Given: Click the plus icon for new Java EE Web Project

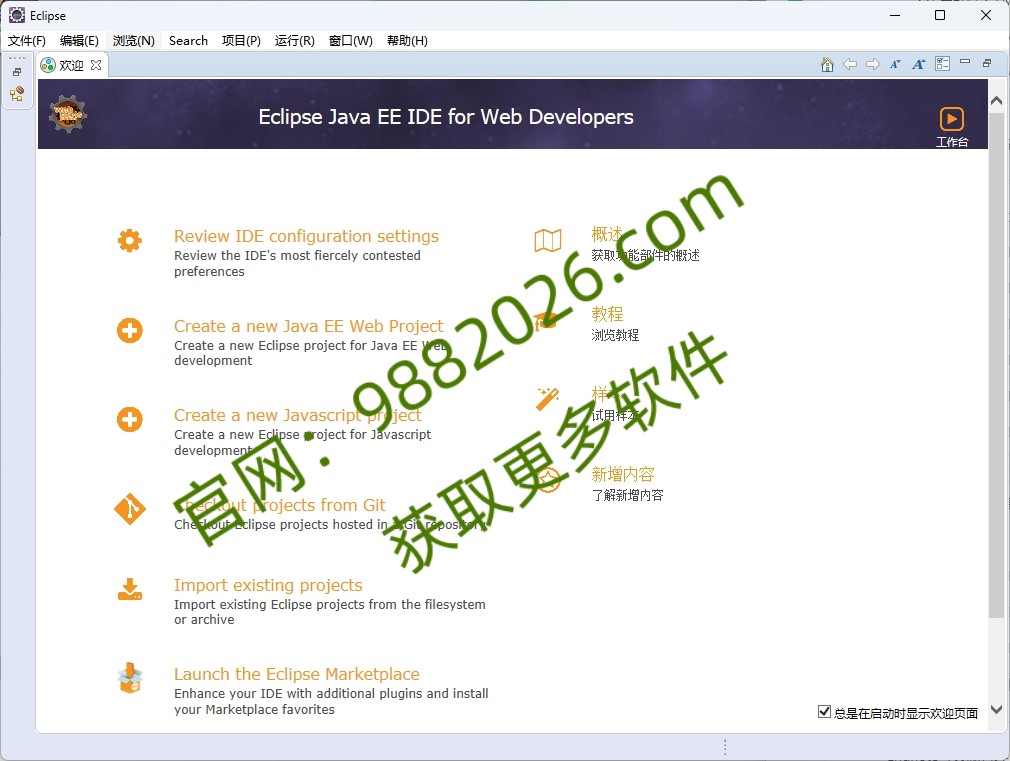Looking at the screenshot, I should pos(129,330).
